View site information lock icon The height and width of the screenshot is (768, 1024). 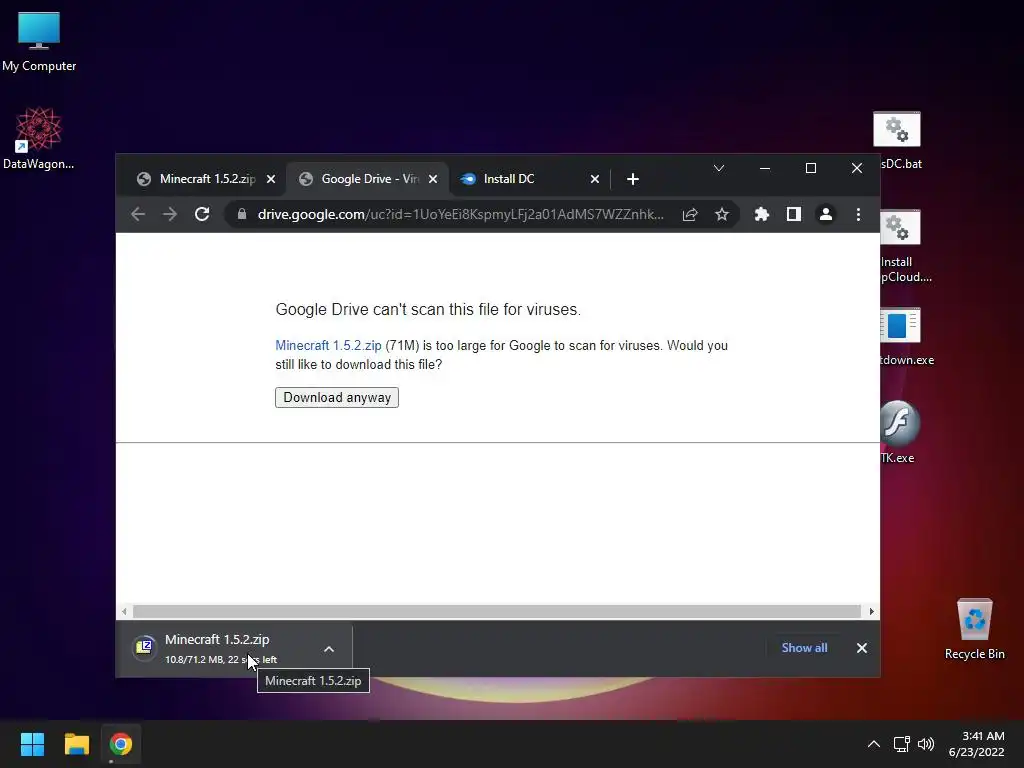[x=242, y=214]
